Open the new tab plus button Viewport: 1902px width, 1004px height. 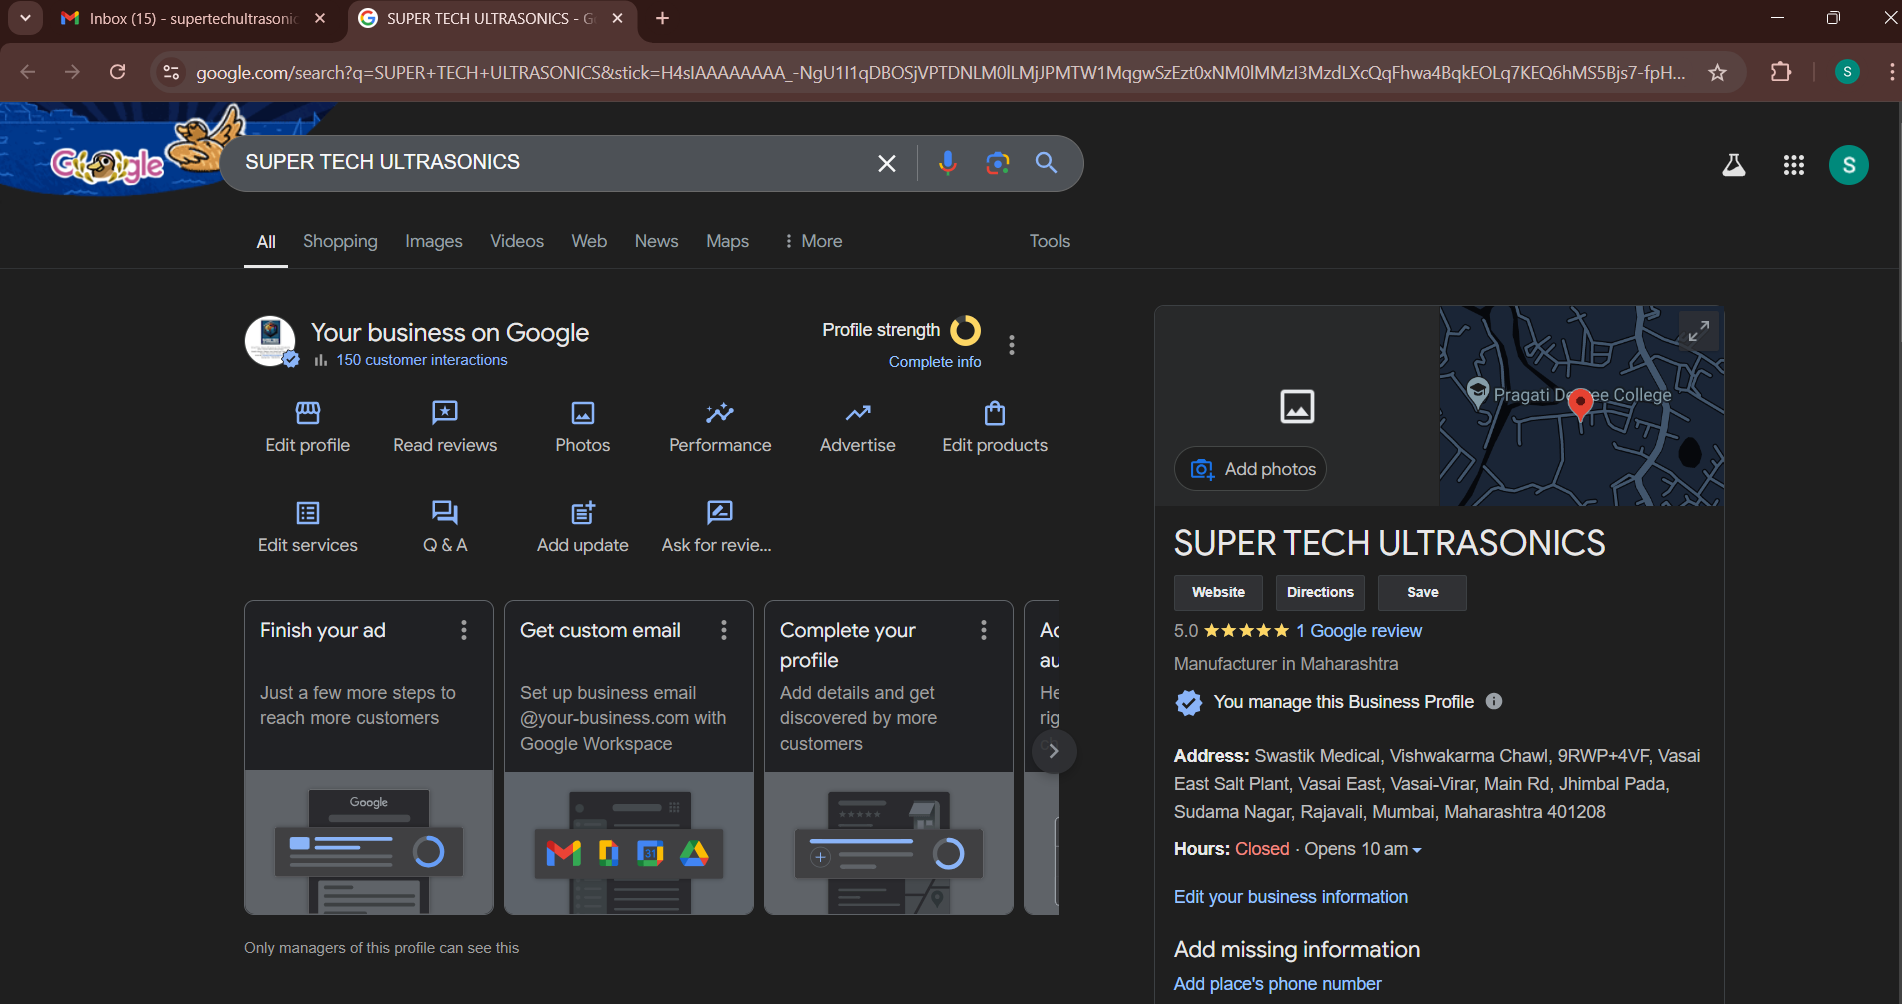tap(662, 18)
